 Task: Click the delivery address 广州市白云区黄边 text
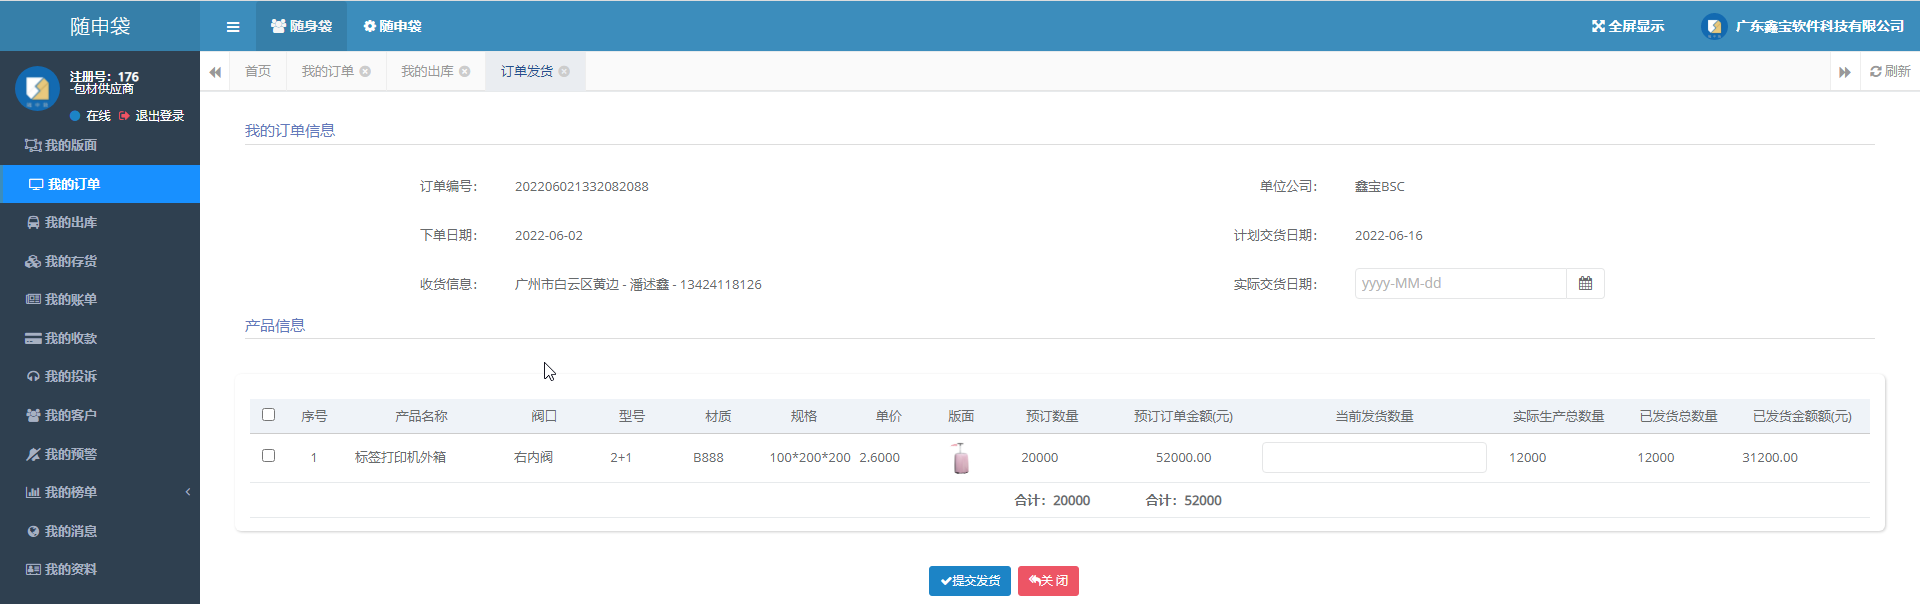click(567, 285)
